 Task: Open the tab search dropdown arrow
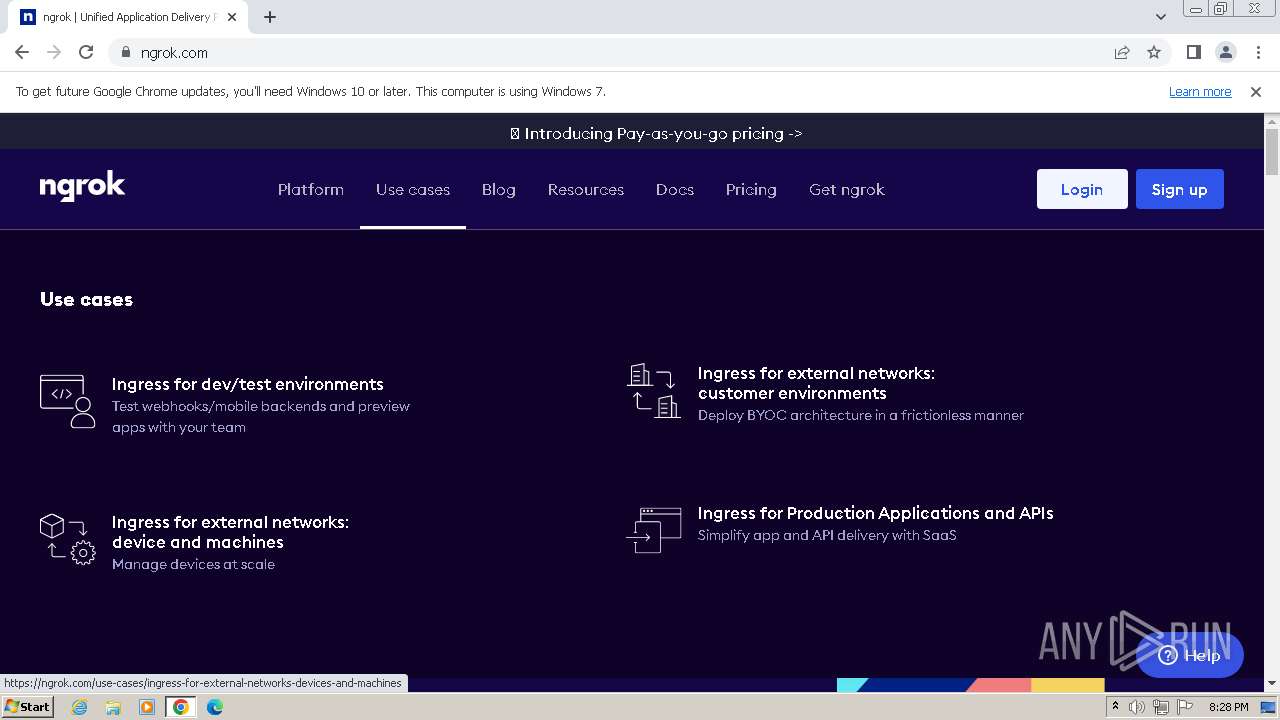[x=1160, y=17]
